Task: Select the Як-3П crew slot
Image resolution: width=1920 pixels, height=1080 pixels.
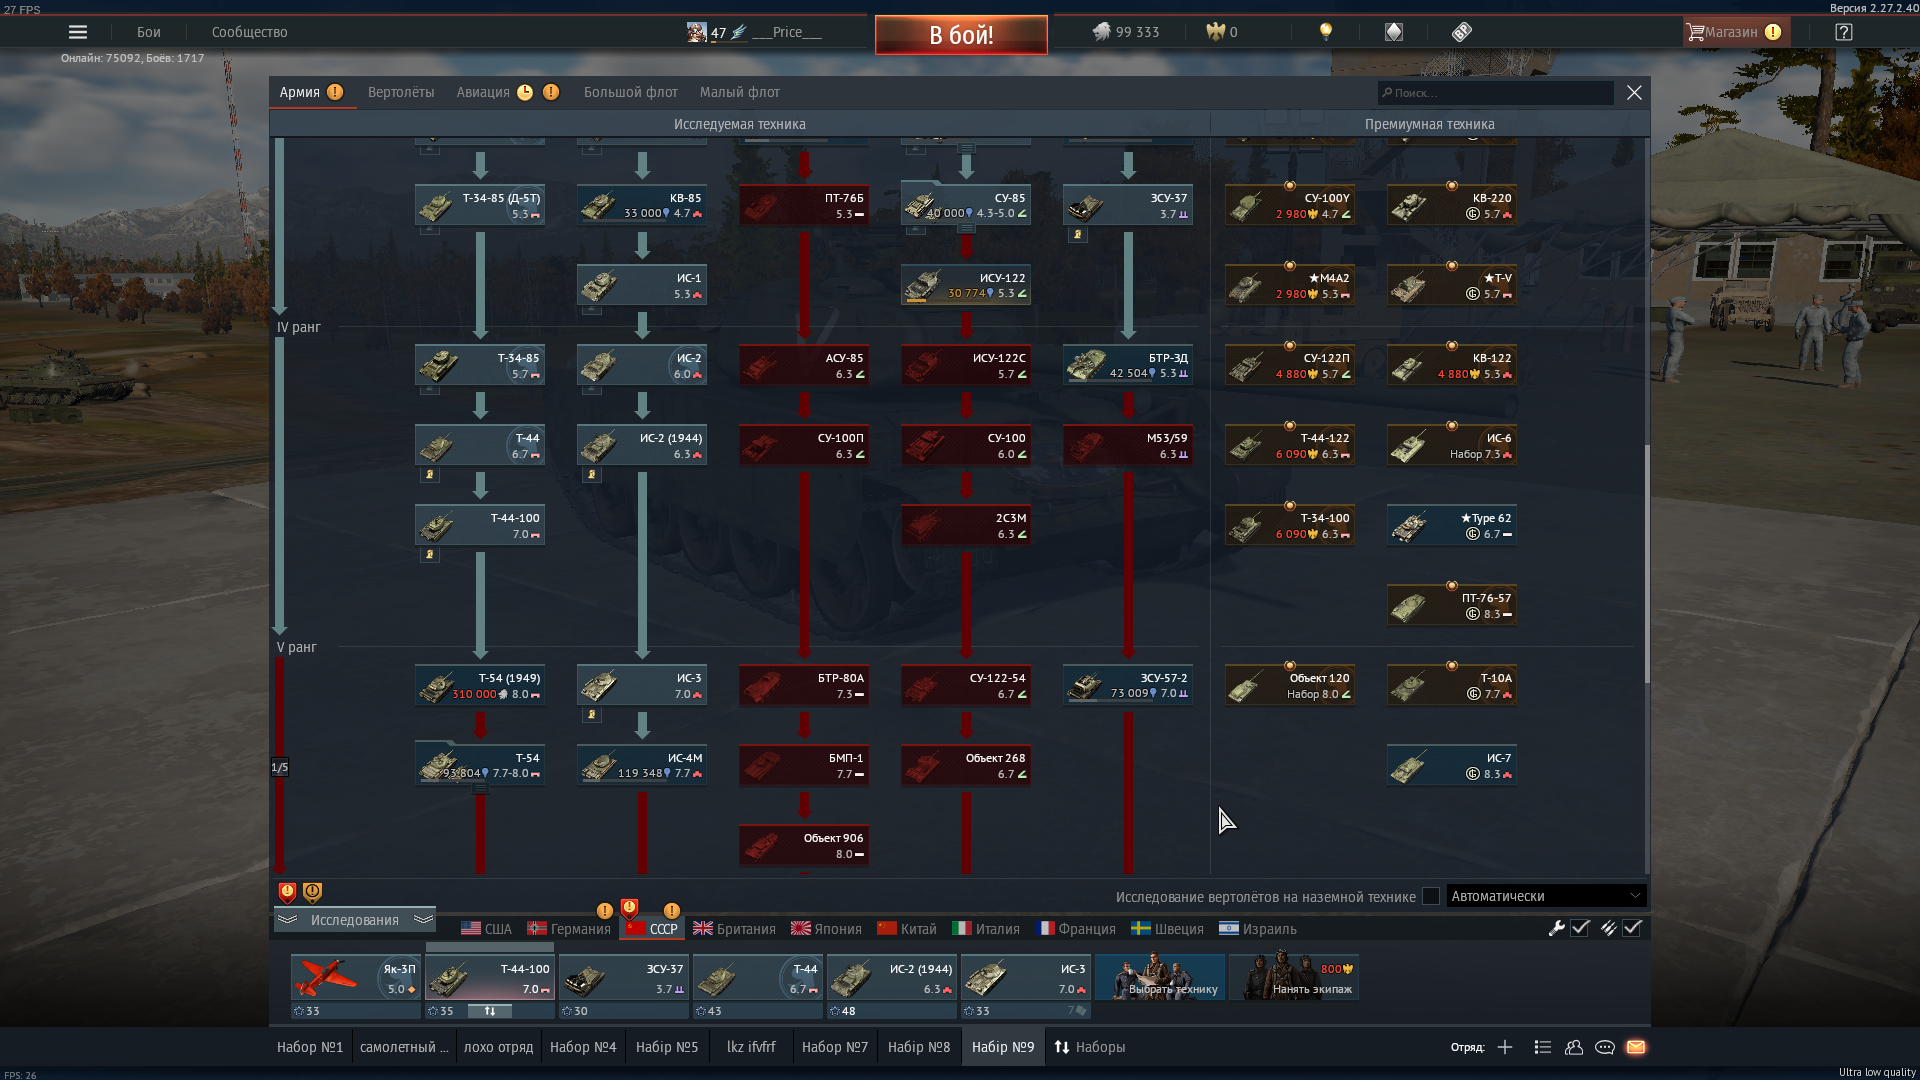Action: pyautogui.click(x=355, y=977)
